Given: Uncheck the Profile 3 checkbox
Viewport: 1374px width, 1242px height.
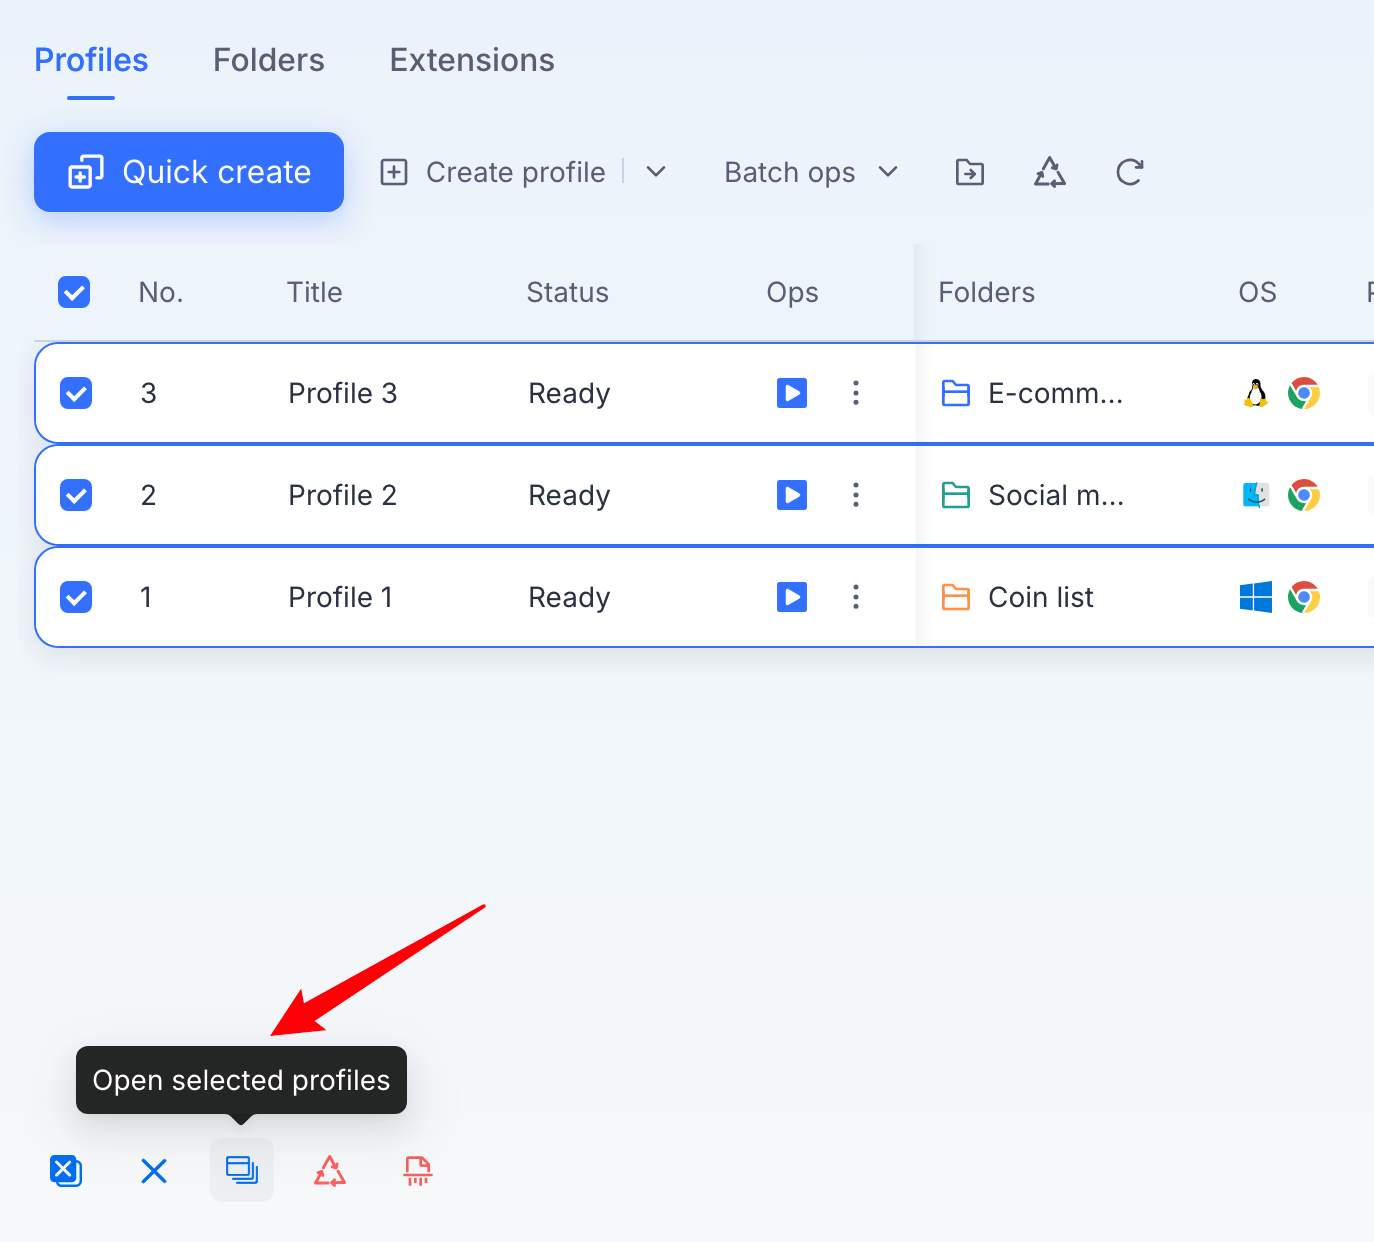Looking at the screenshot, I should point(76,393).
